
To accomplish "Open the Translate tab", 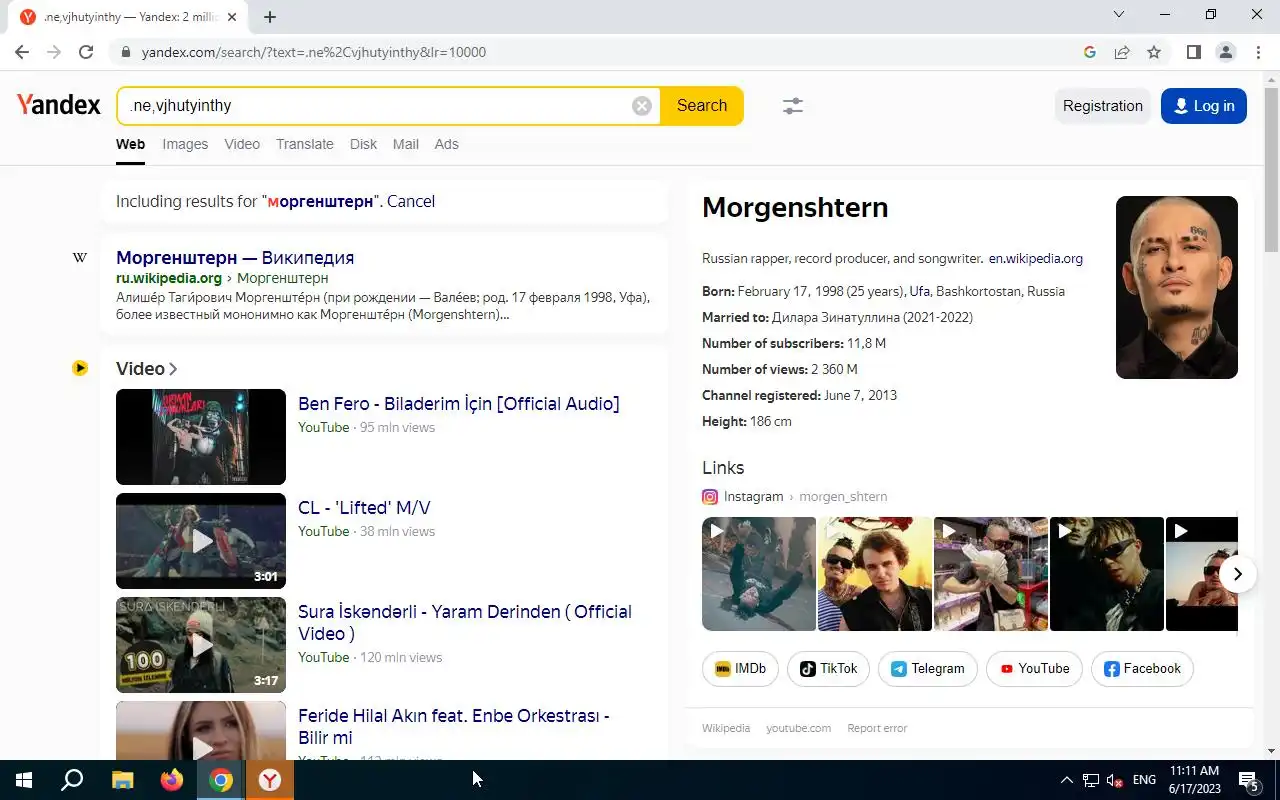I will (305, 144).
